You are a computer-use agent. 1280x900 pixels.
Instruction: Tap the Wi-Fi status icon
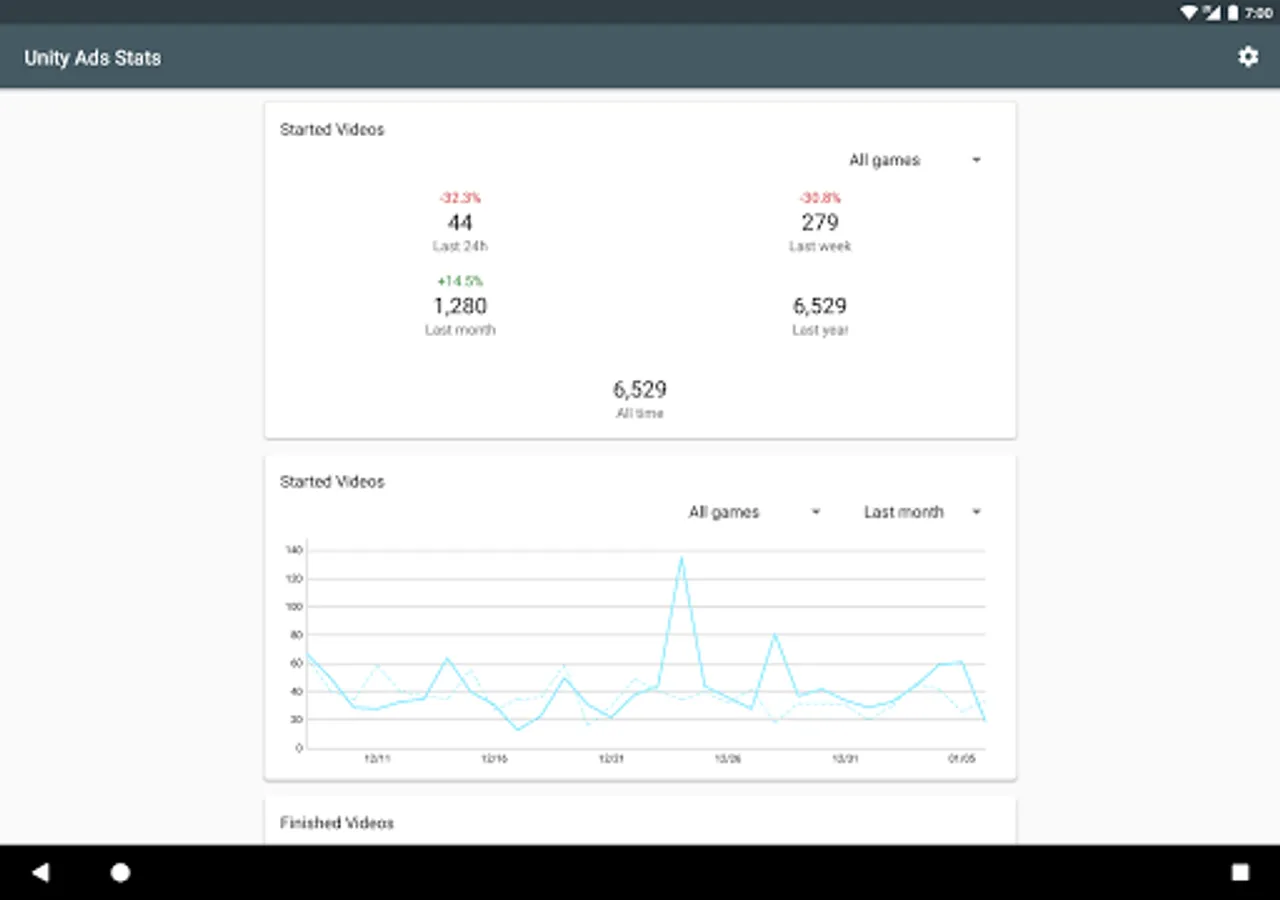click(x=1189, y=12)
